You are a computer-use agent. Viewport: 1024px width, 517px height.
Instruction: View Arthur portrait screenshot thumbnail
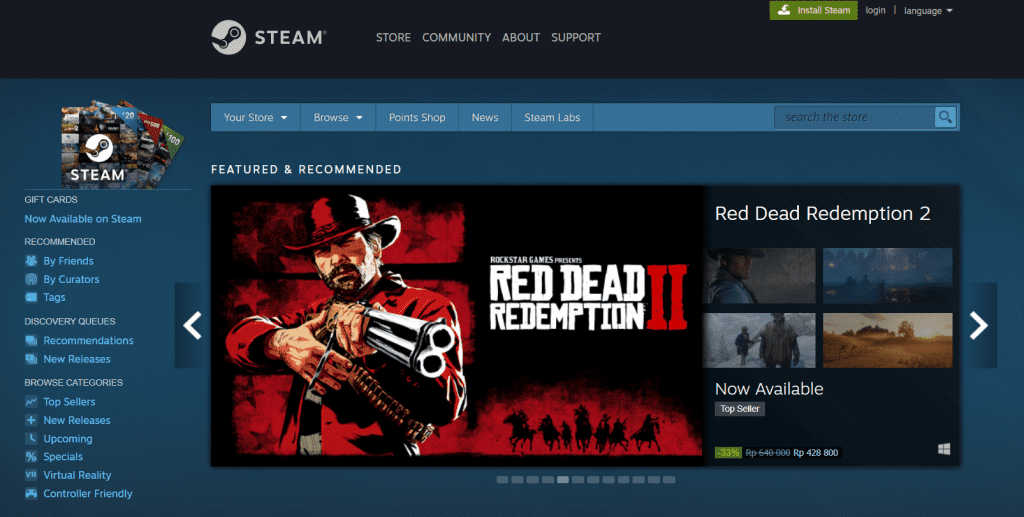click(759, 275)
